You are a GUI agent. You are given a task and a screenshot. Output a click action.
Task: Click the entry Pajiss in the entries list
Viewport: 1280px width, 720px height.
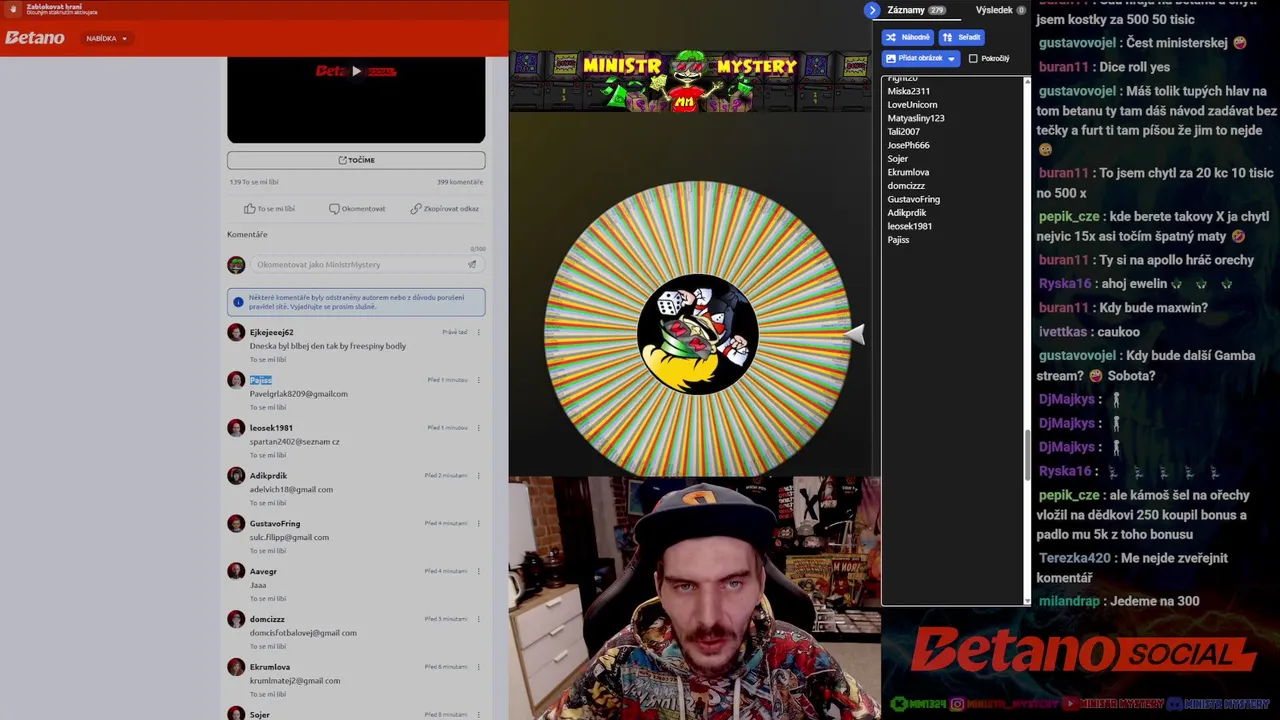[898, 240]
